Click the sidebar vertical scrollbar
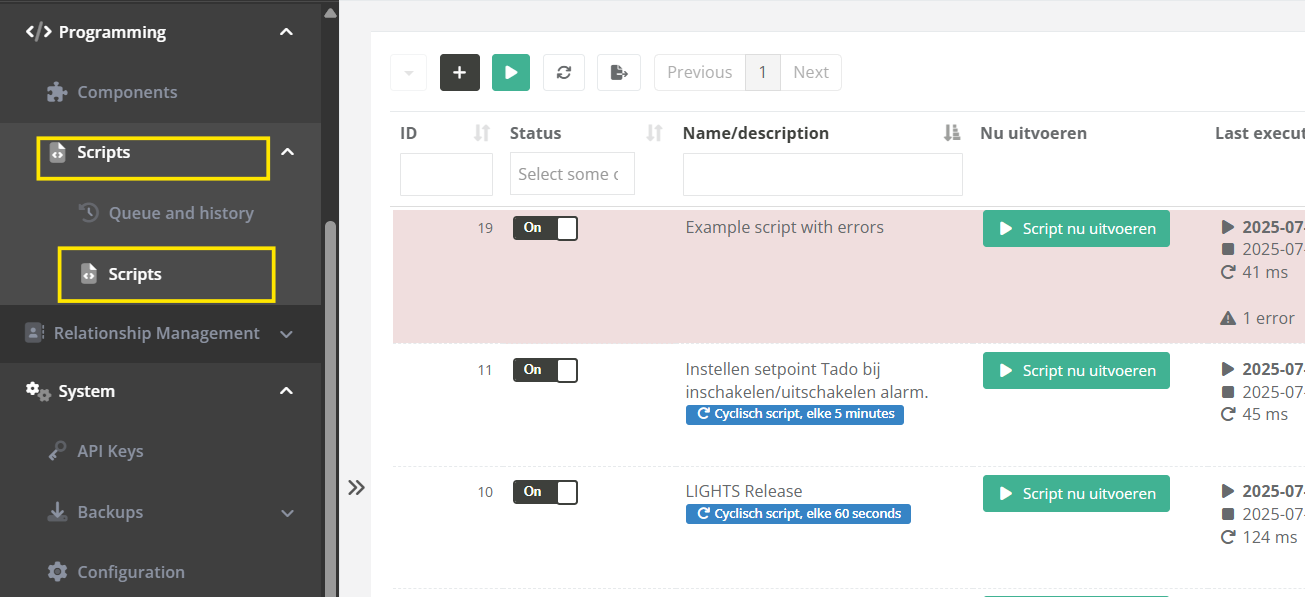The image size is (1305, 597). [330, 400]
